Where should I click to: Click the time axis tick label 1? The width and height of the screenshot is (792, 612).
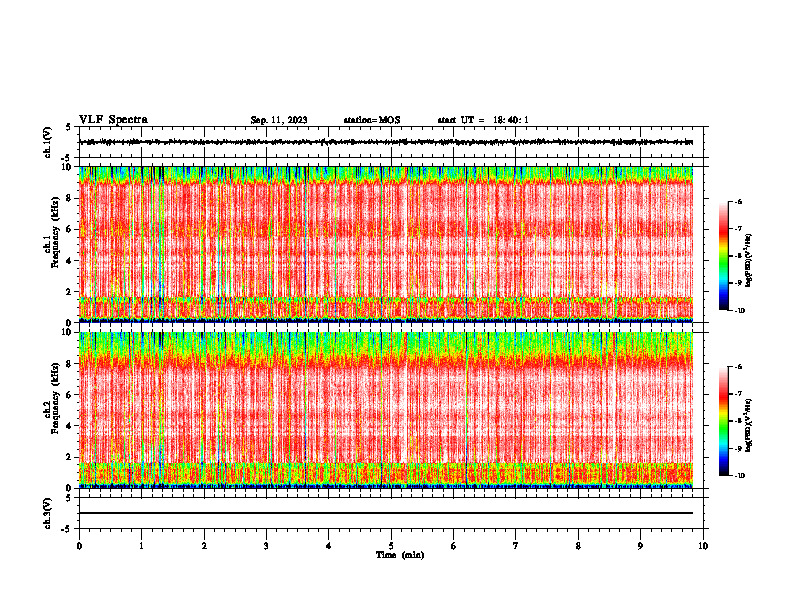(x=141, y=546)
